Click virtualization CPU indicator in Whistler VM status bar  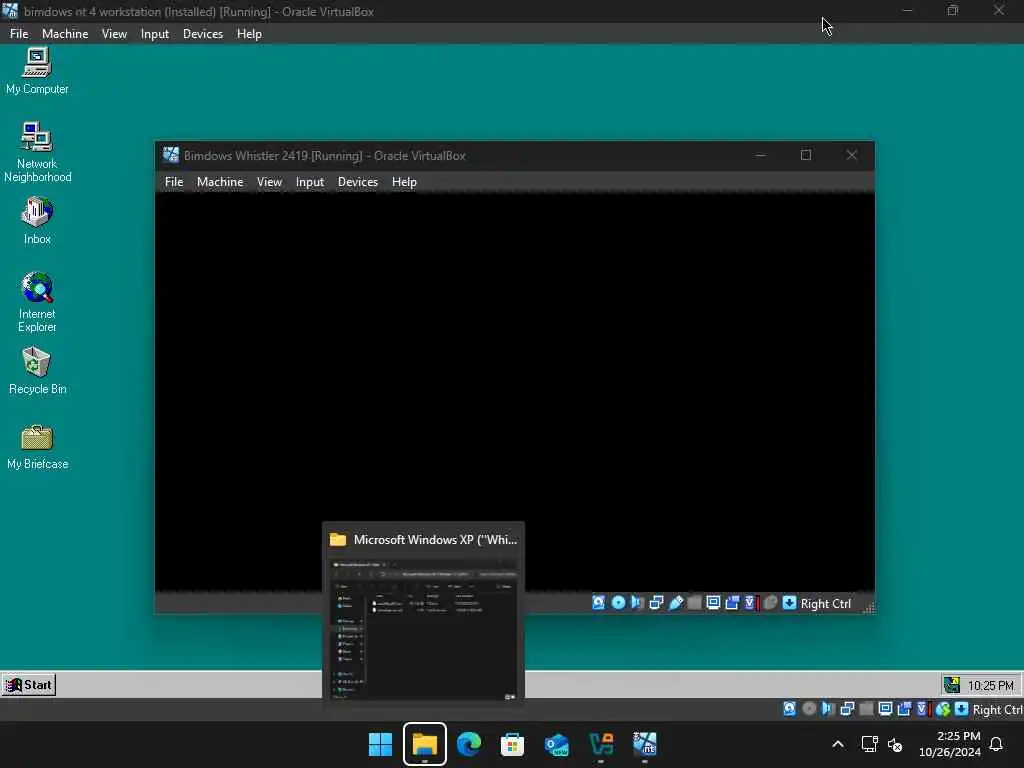pyautogui.click(x=751, y=603)
